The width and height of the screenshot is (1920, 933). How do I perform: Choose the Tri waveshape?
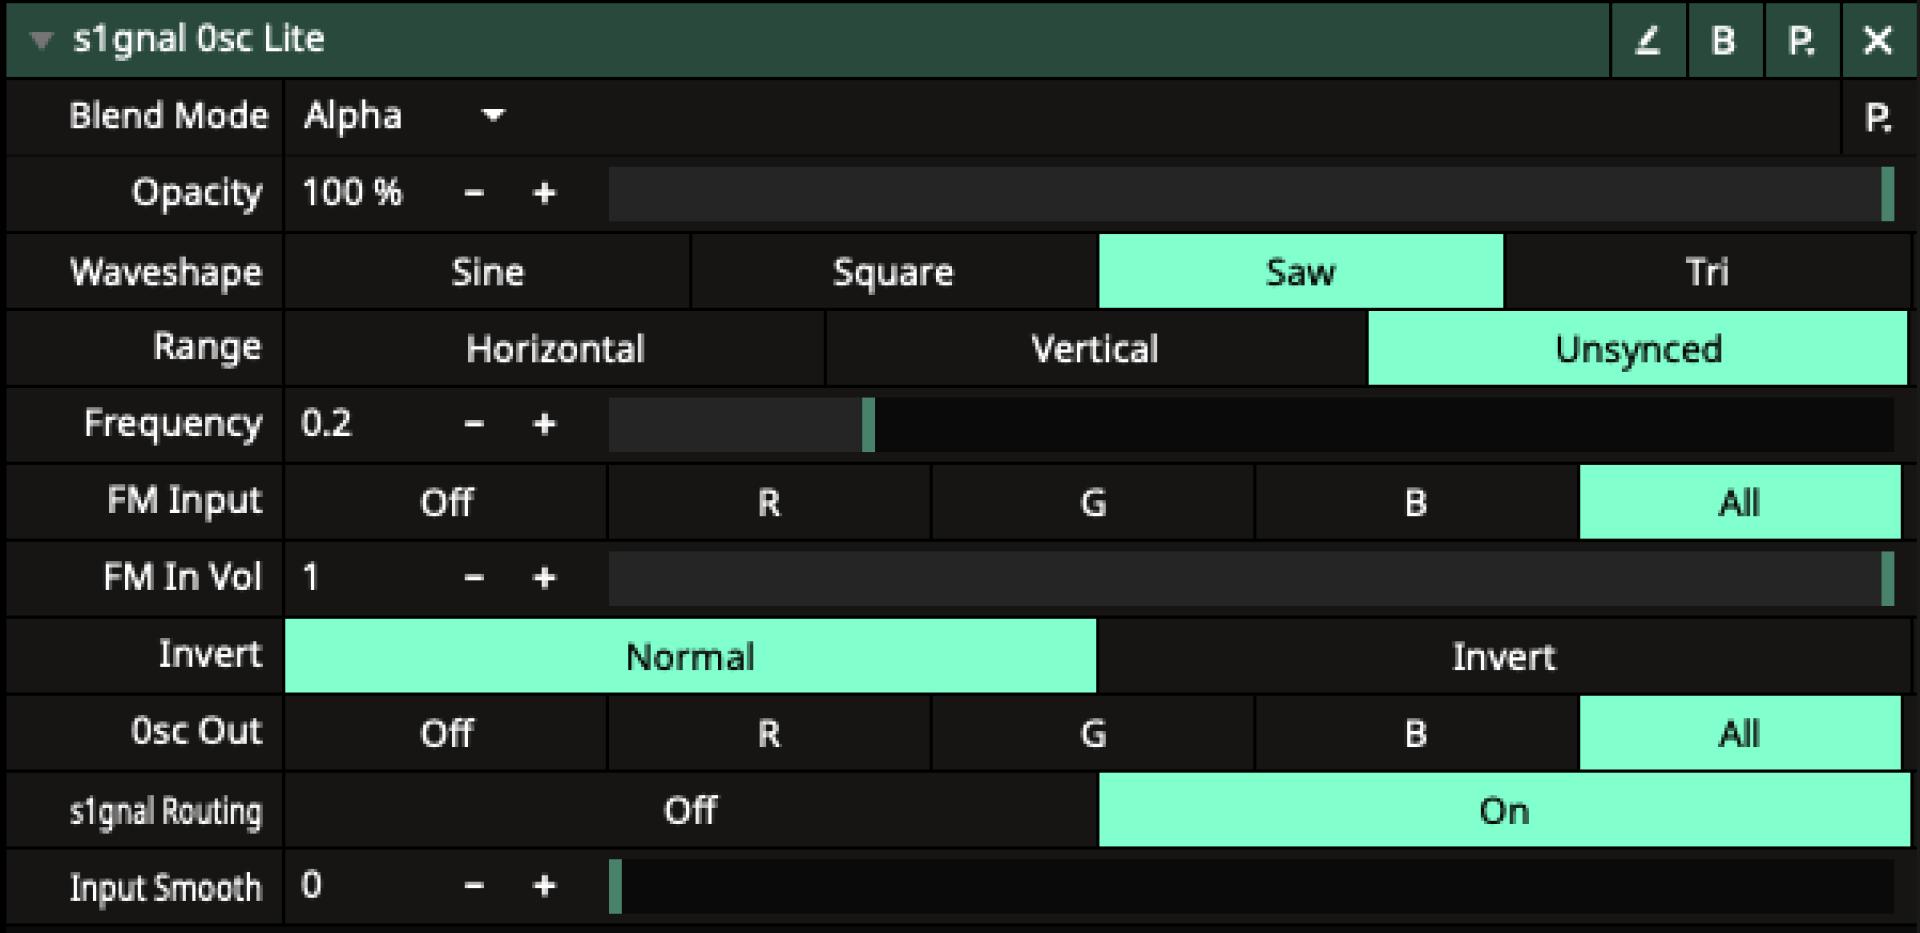pos(1706,272)
